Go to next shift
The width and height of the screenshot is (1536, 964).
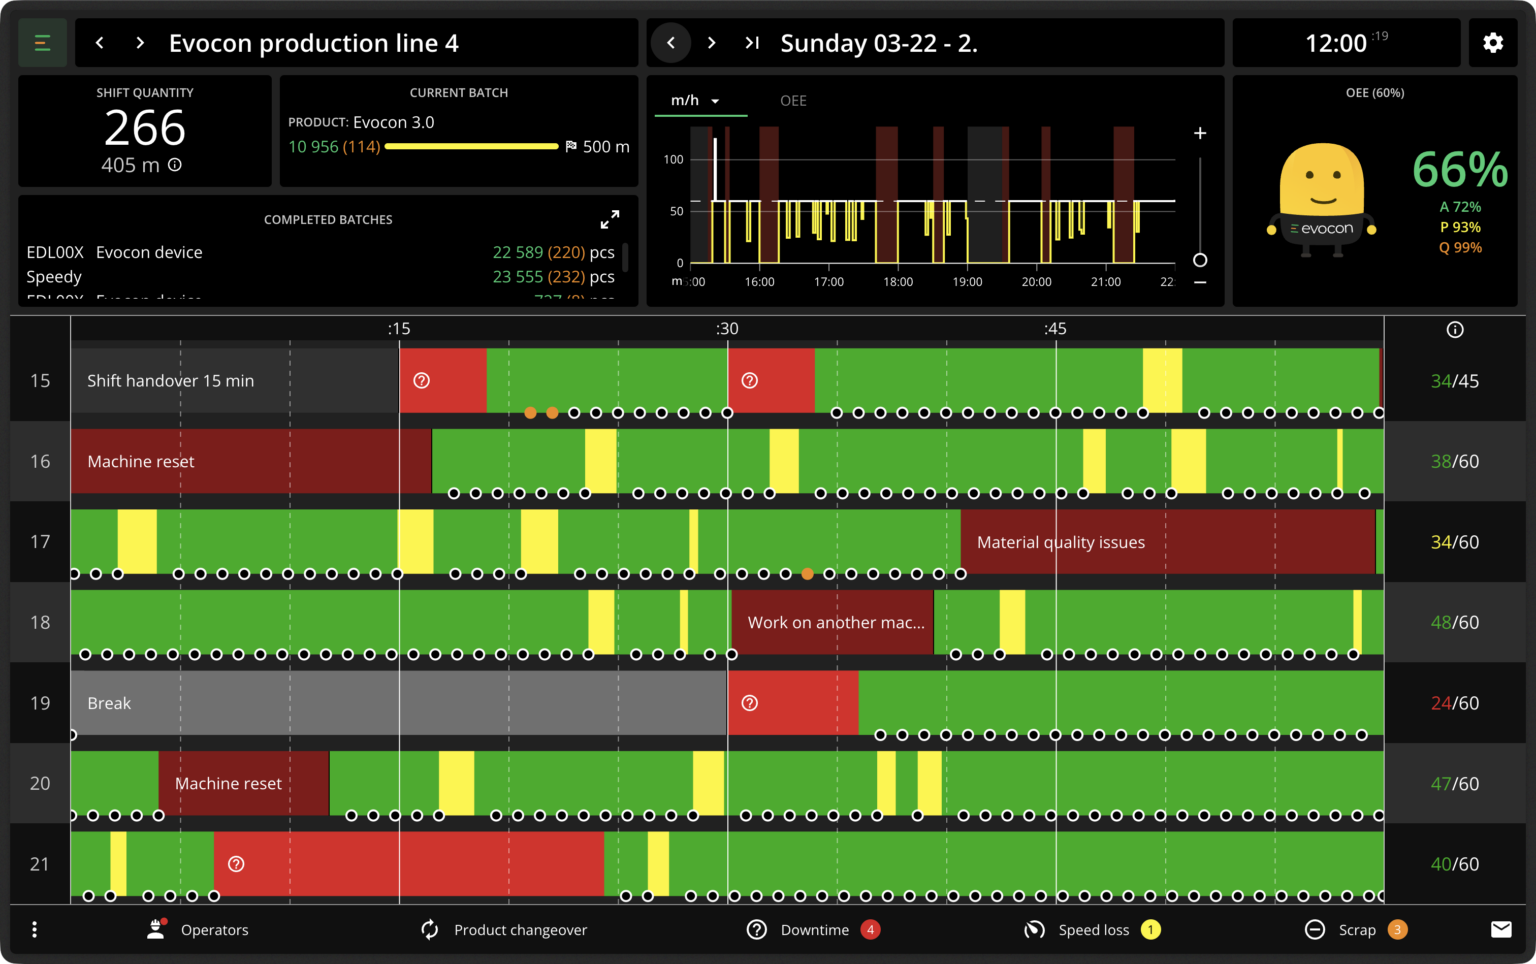click(712, 43)
